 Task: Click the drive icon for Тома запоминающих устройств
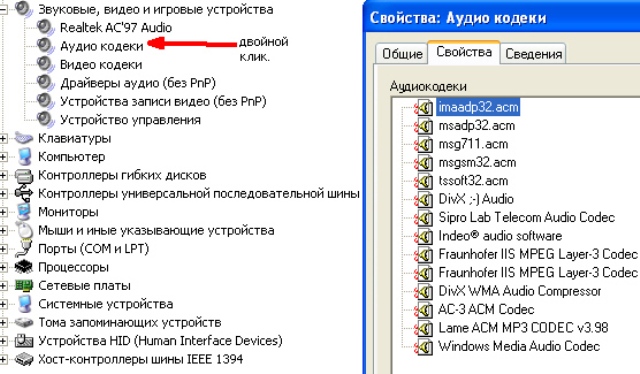click(24, 323)
